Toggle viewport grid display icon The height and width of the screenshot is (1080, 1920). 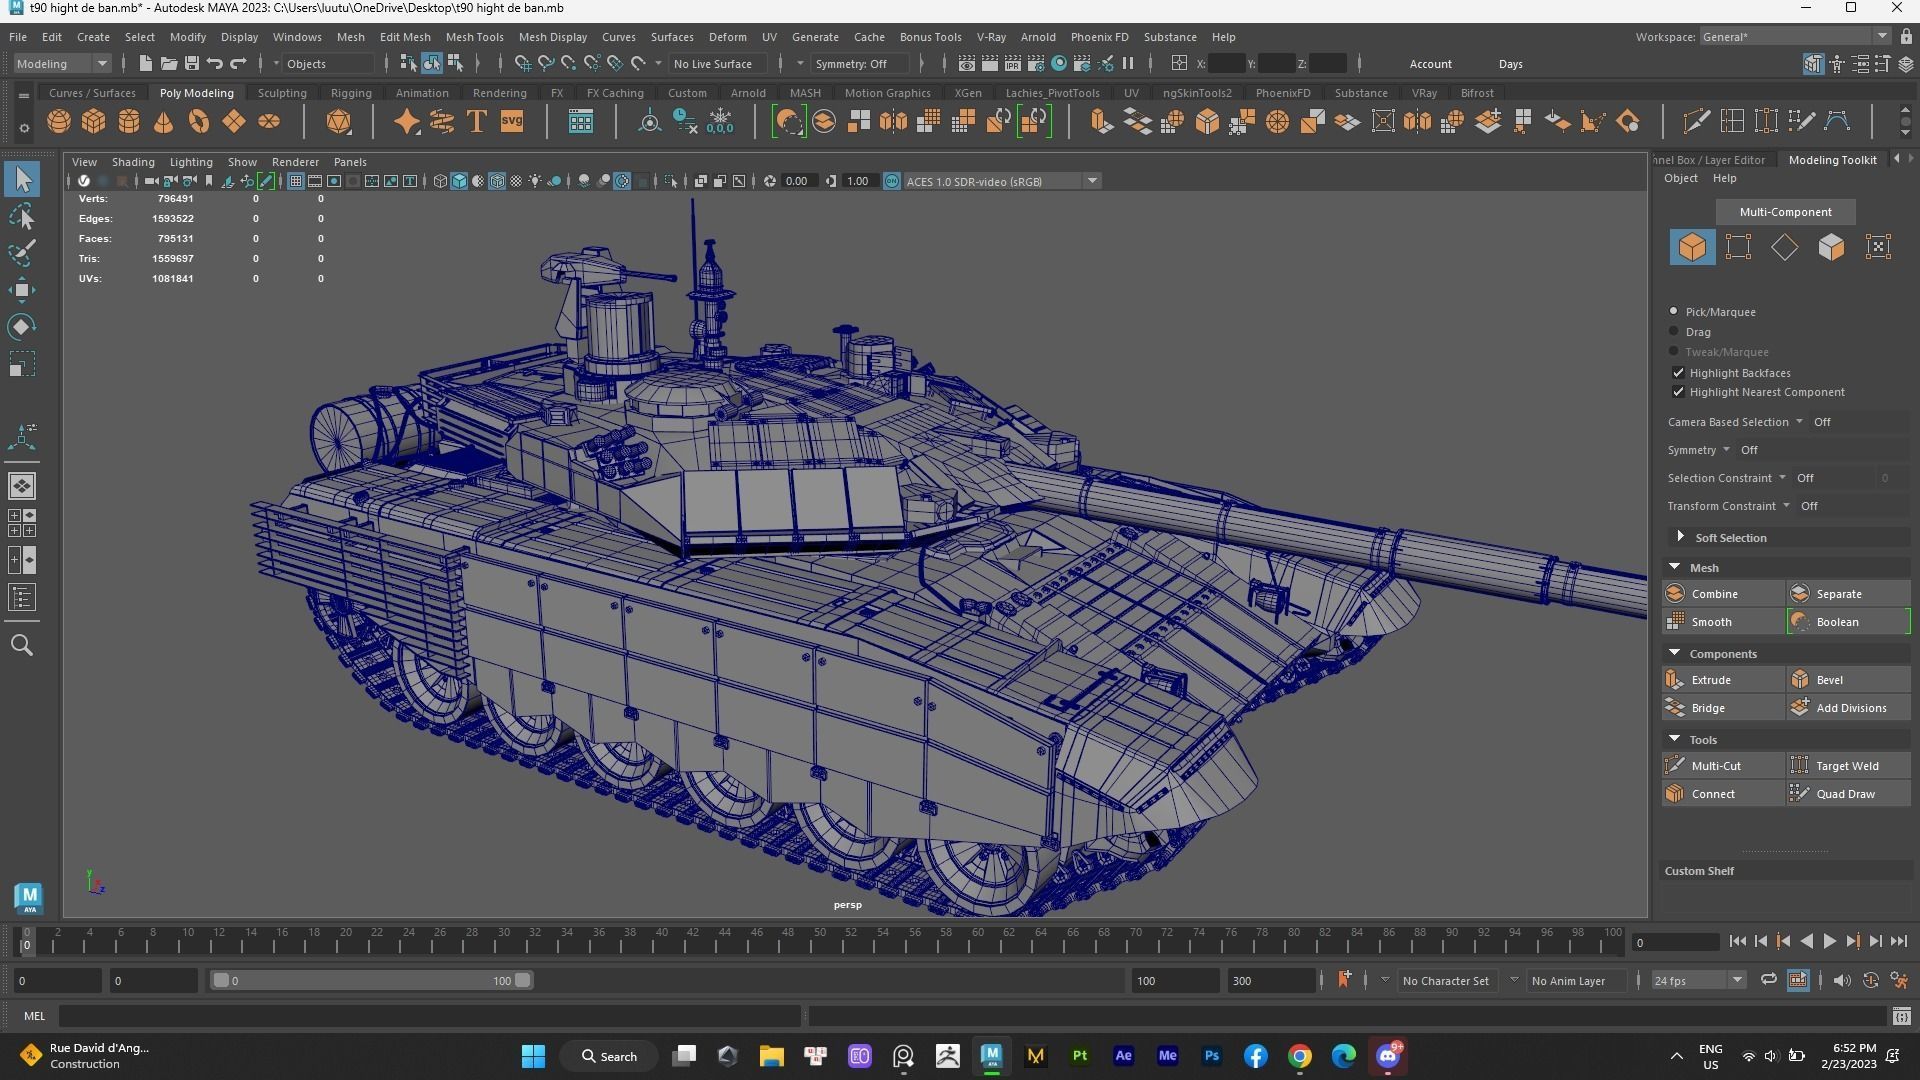(x=295, y=181)
